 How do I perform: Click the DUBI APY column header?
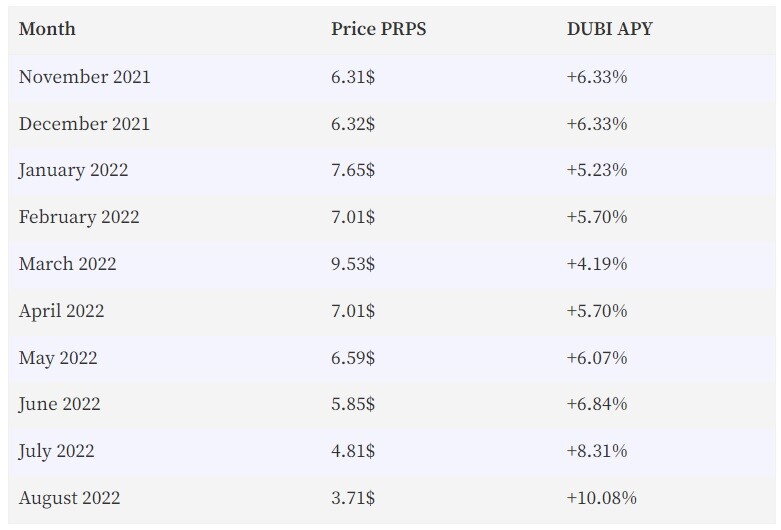[610, 29]
